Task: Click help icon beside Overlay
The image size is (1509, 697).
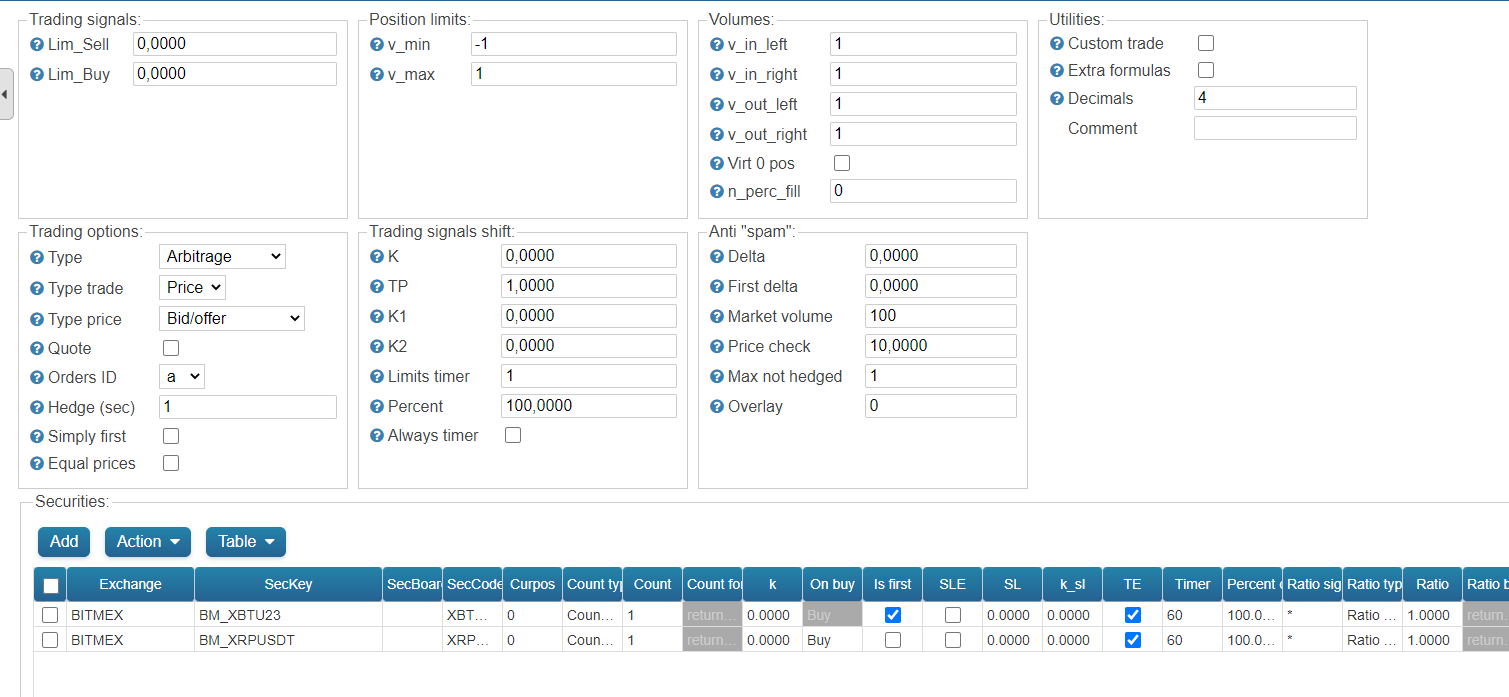Action: click(x=717, y=407)
